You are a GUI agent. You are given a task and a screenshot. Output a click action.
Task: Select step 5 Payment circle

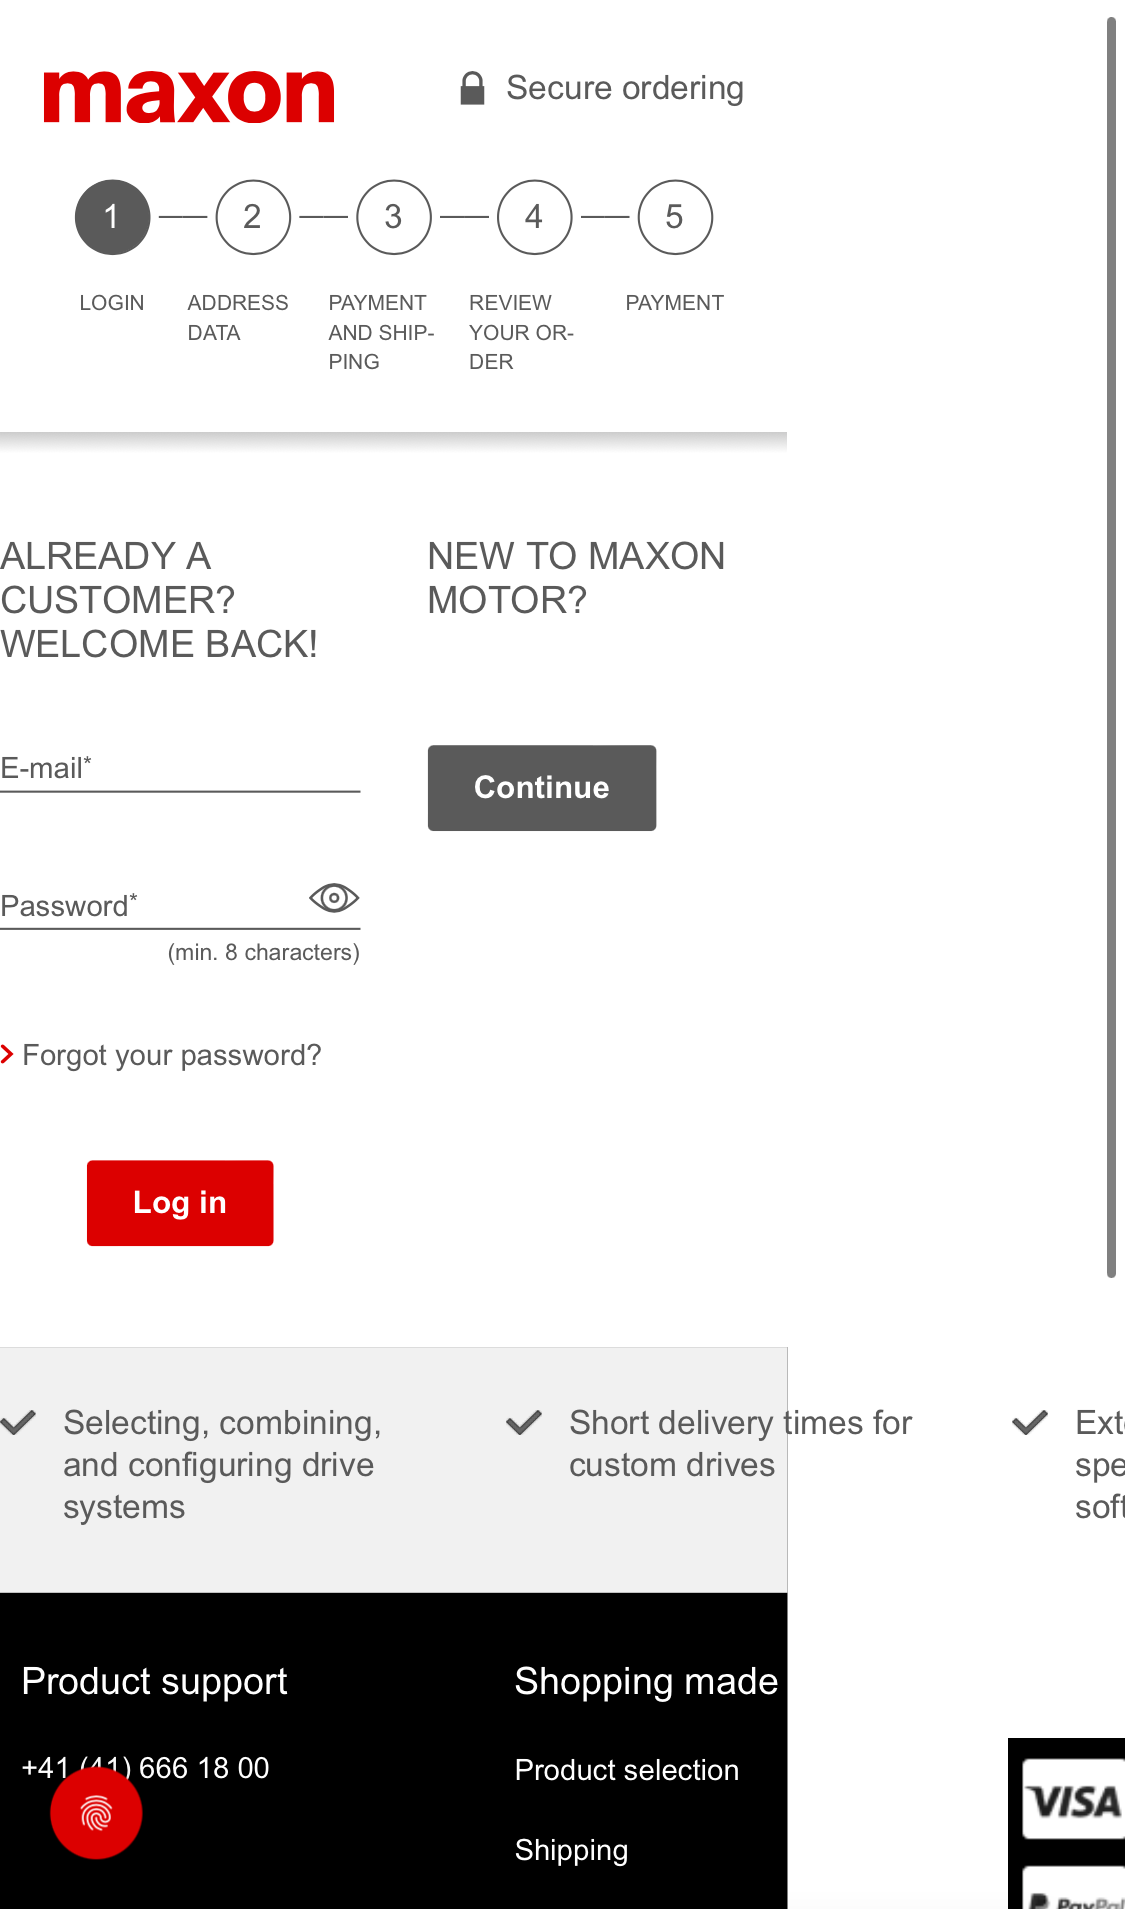tap(675, 217)
